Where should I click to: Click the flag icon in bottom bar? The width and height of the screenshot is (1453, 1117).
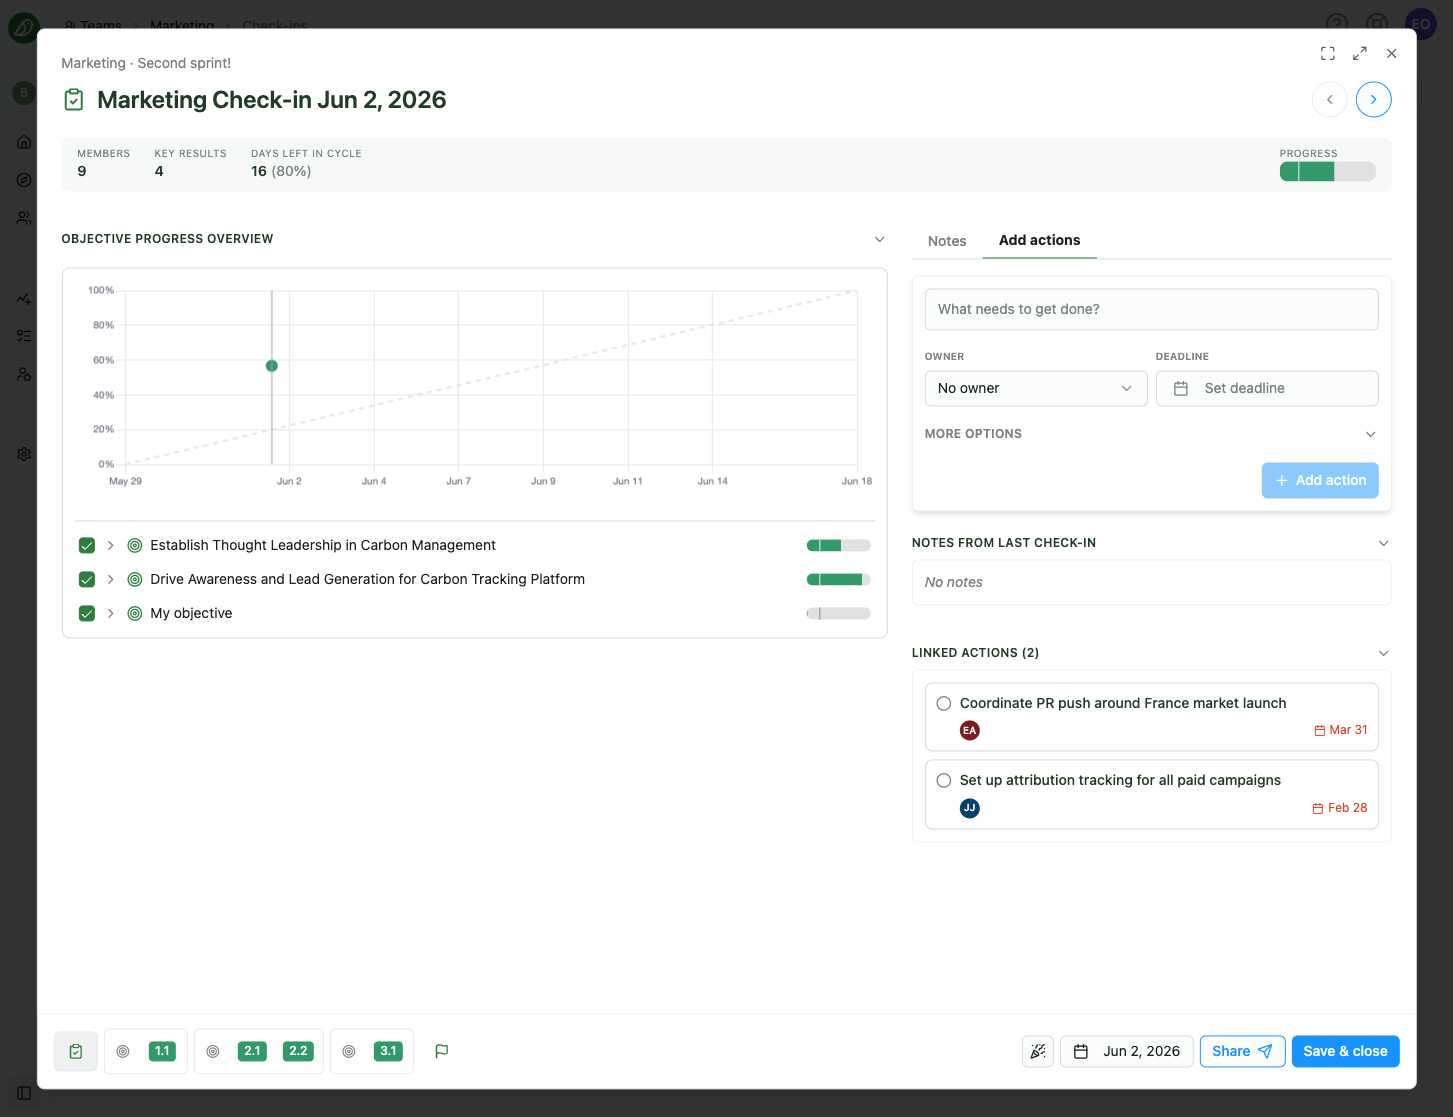pyautogui.click(x=442, y=1051)
